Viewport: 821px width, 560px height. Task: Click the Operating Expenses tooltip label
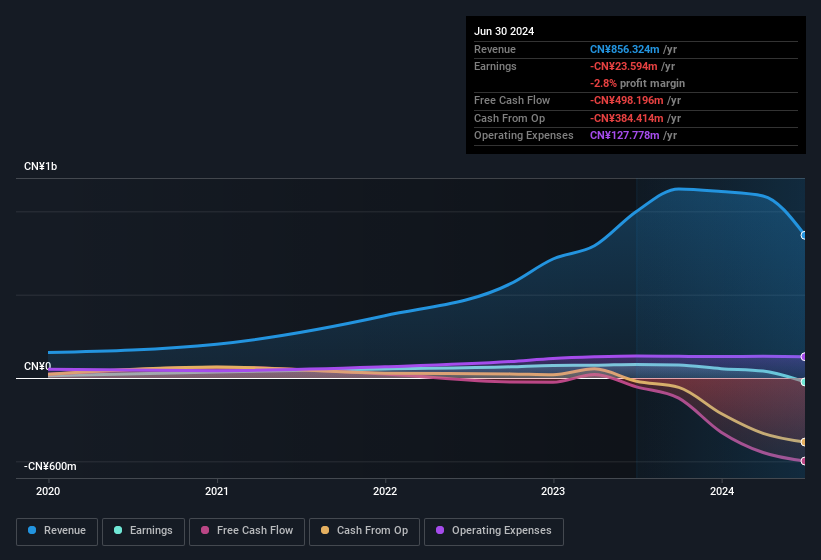point(524,136)
